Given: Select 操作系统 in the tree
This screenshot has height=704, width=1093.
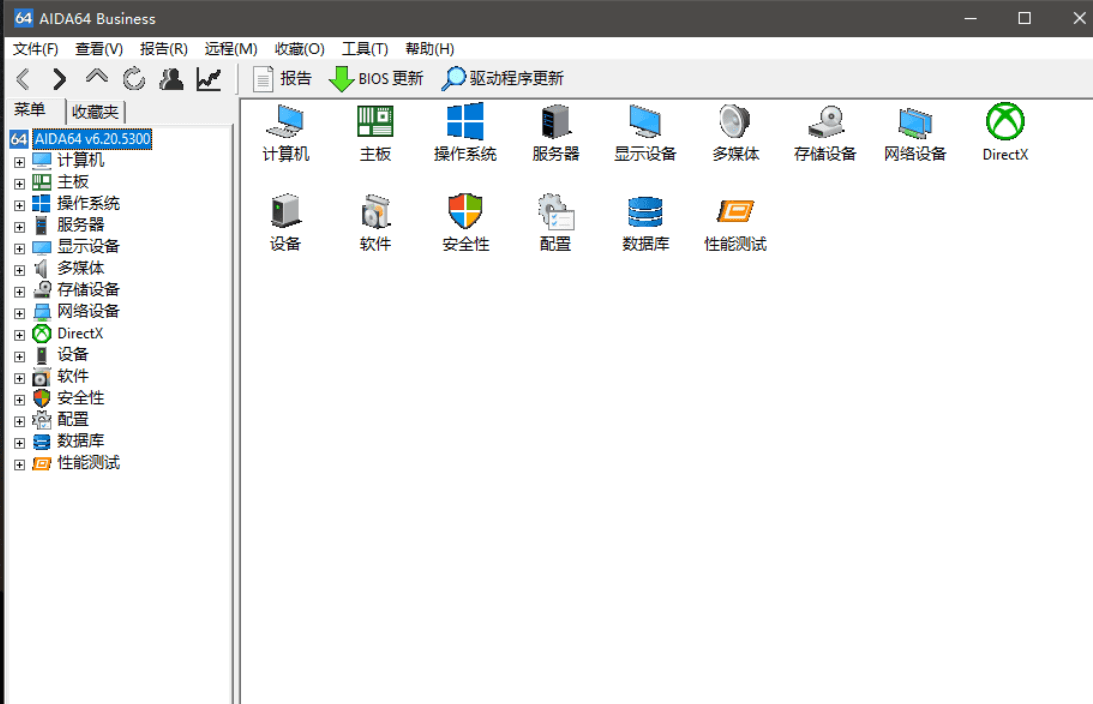Looking at the screenshot, I should tap(89, 203).
